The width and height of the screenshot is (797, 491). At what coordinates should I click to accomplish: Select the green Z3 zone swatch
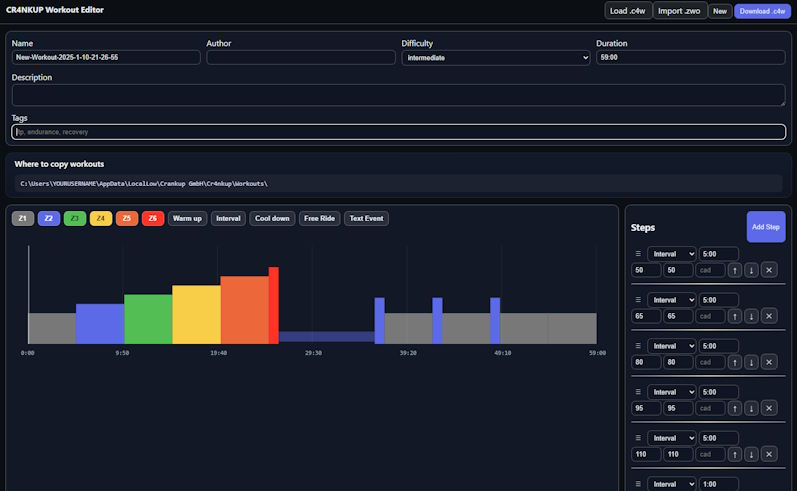tap(75, 219)
